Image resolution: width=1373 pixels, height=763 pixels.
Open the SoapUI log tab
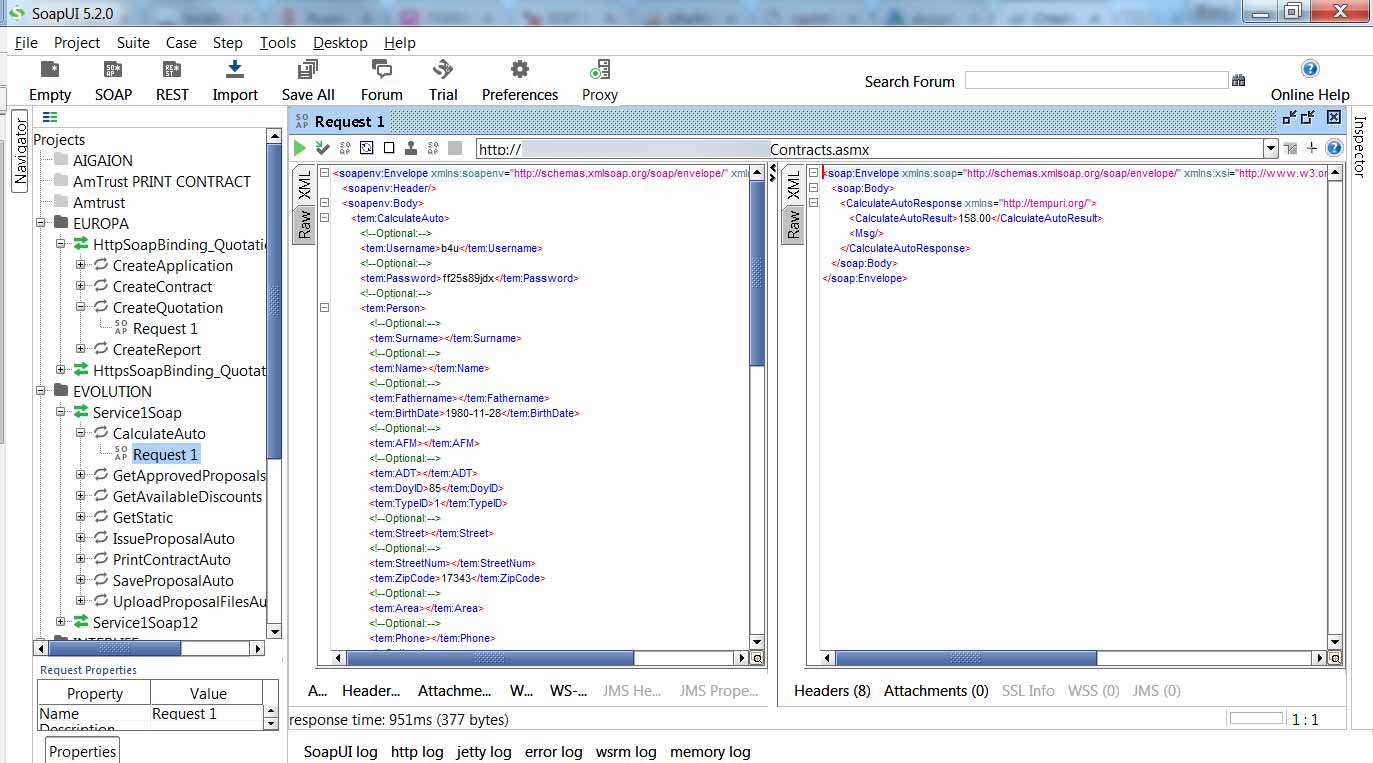(341, 752)
